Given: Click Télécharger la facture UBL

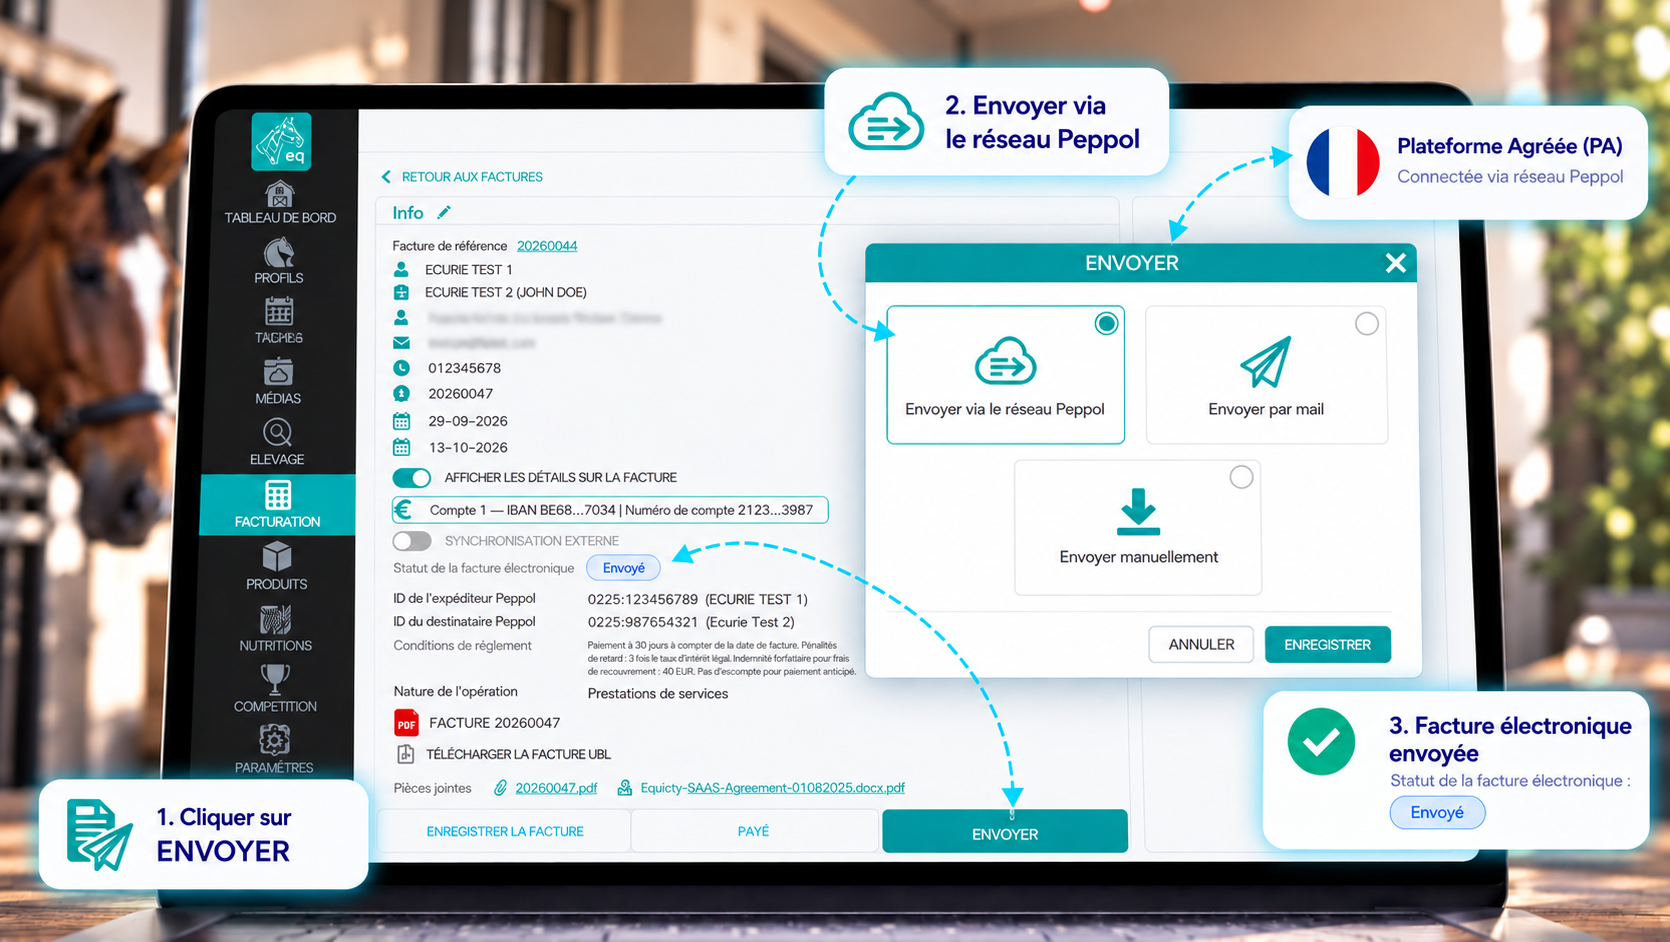Looking at the screenshot, I should (518, 754).
